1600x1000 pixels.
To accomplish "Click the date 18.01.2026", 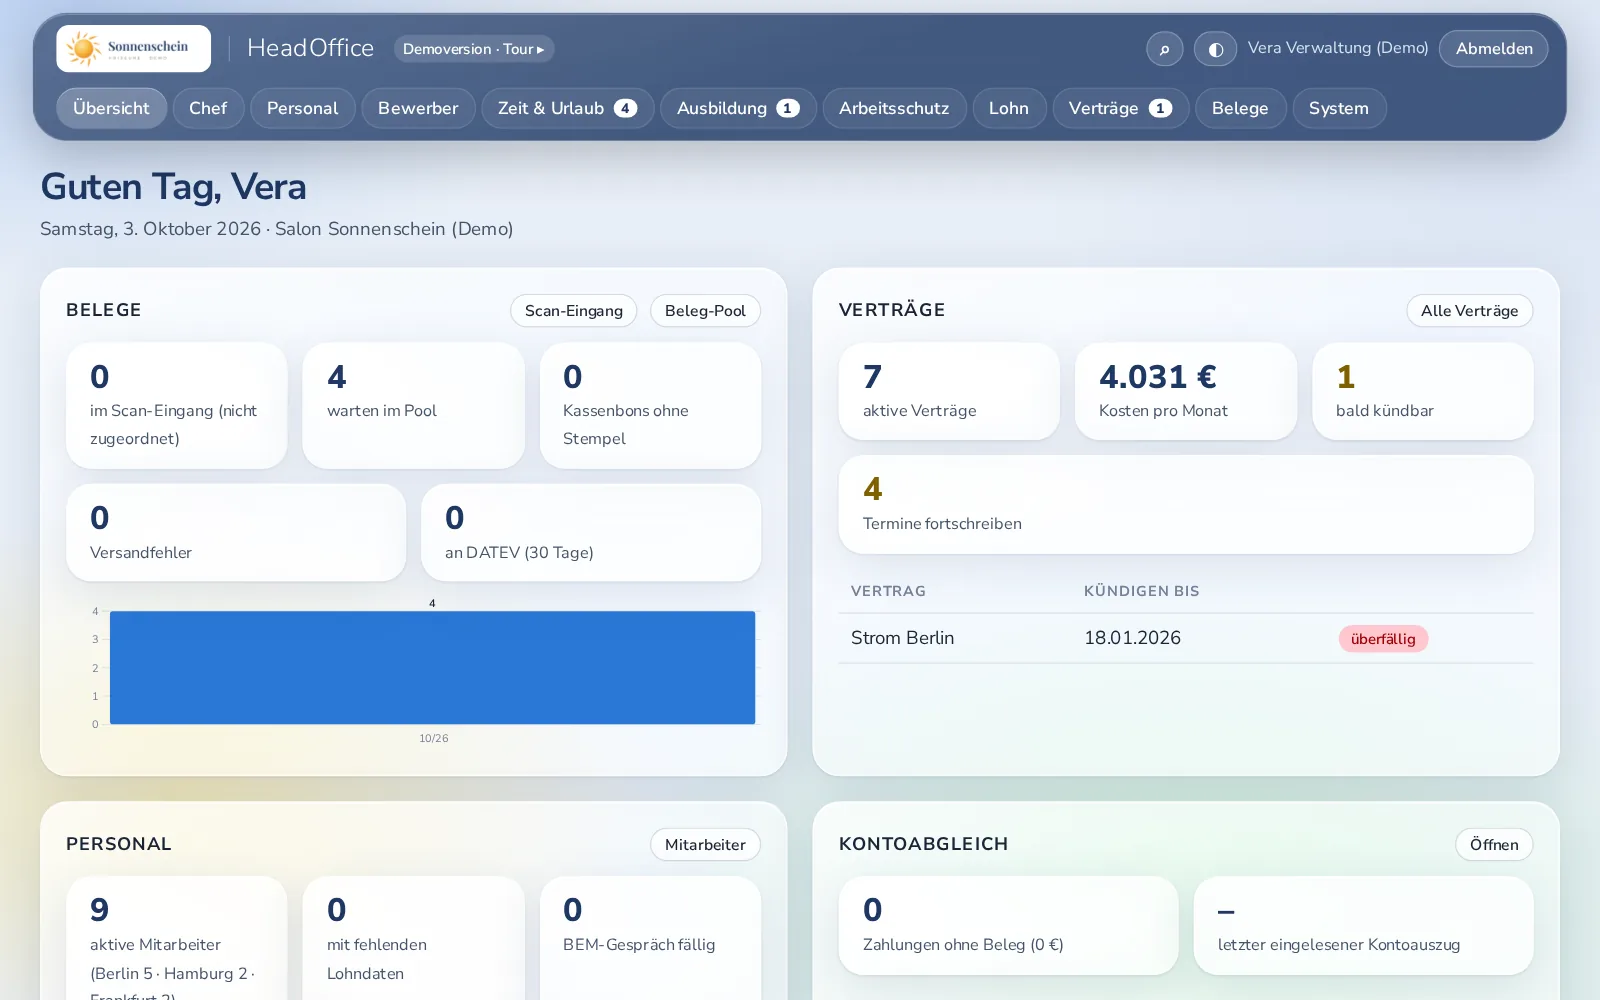I will click(x=1132, y=638).
